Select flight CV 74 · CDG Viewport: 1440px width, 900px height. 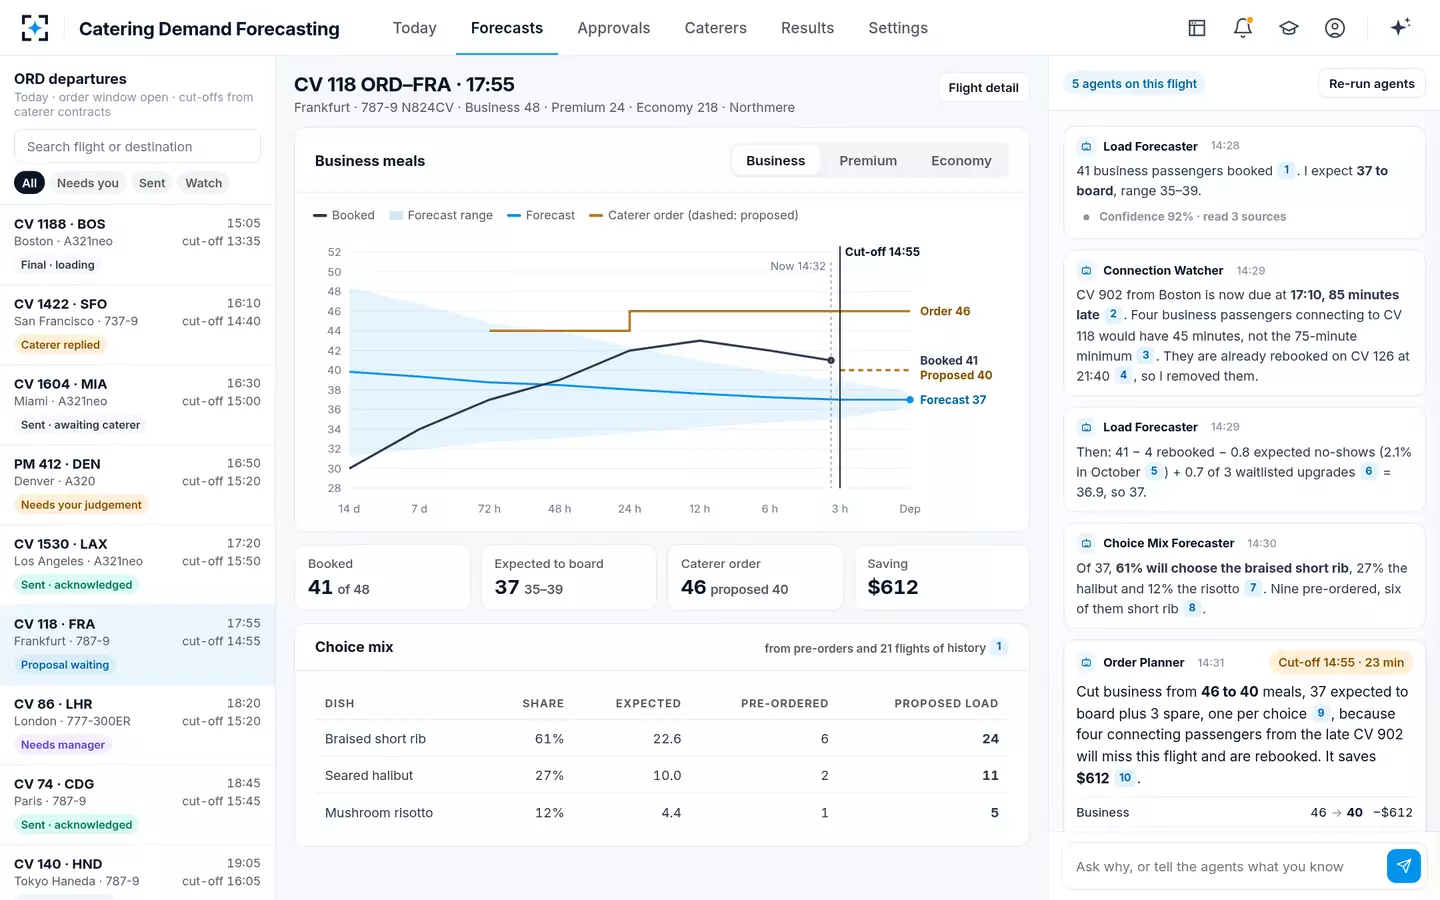click(137, 805)
